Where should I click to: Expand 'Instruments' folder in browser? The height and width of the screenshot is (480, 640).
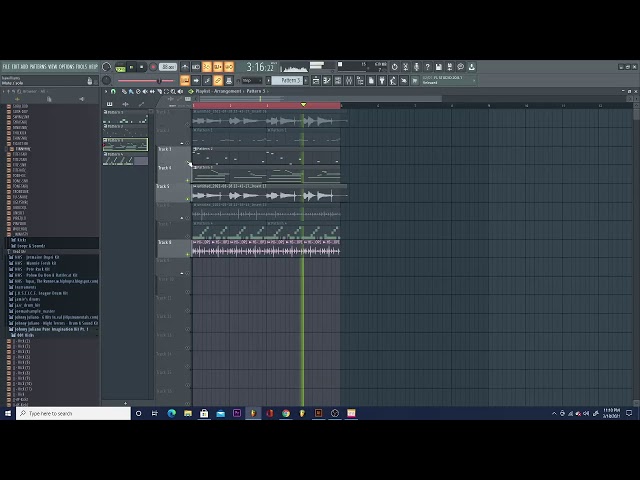click(23, 287)
